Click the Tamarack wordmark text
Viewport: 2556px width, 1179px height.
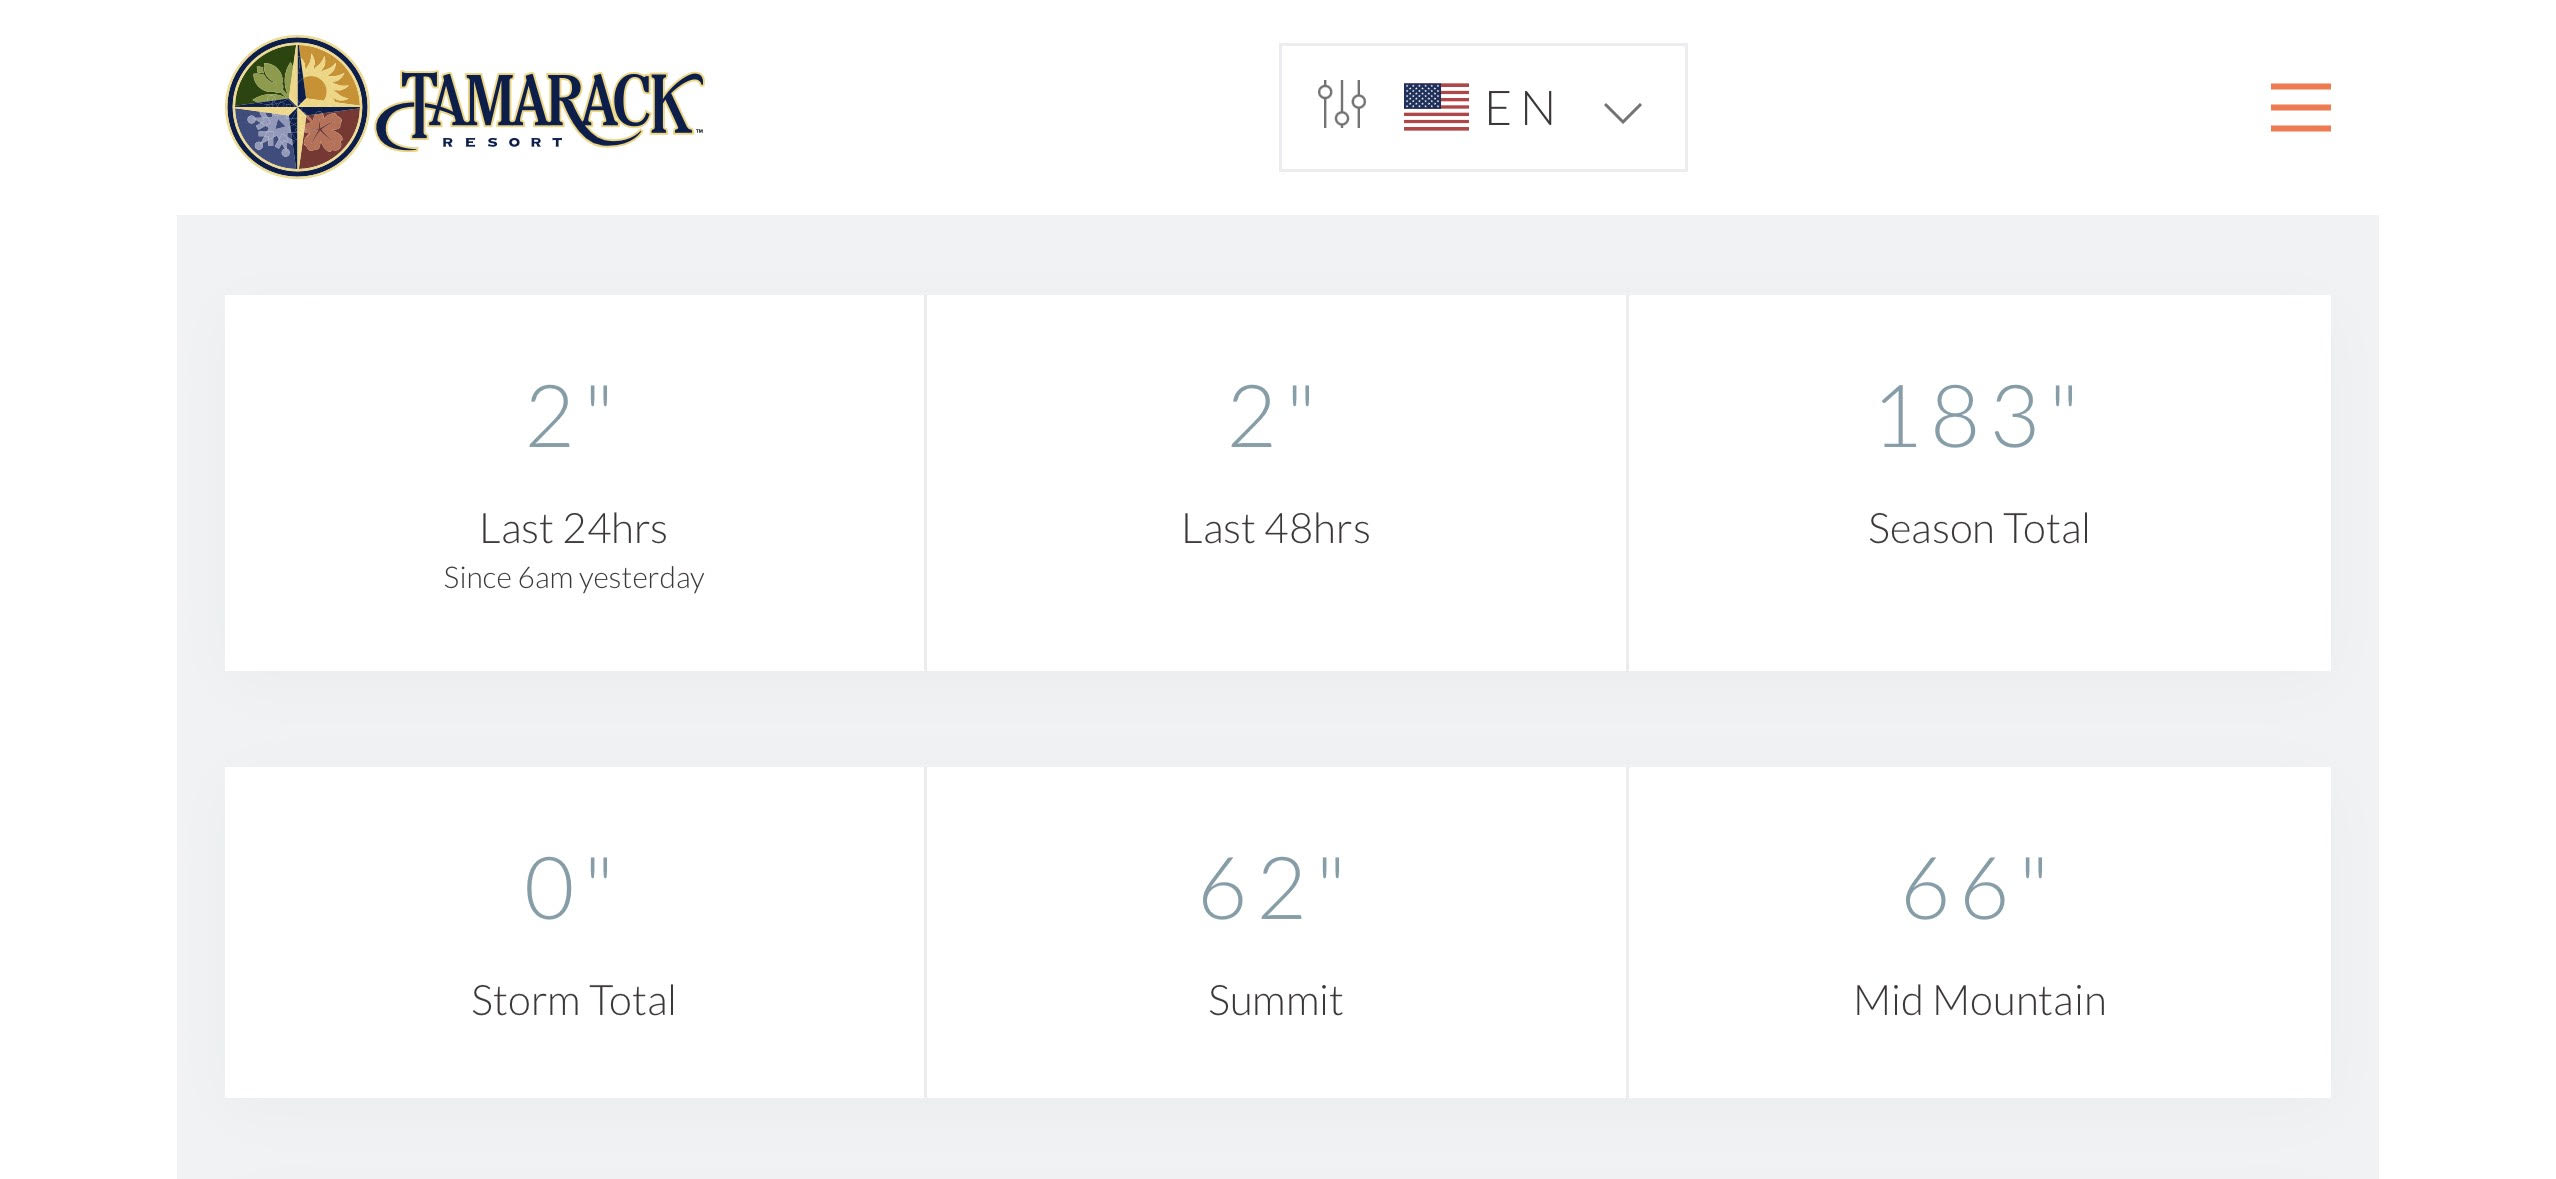pos(541,110)
